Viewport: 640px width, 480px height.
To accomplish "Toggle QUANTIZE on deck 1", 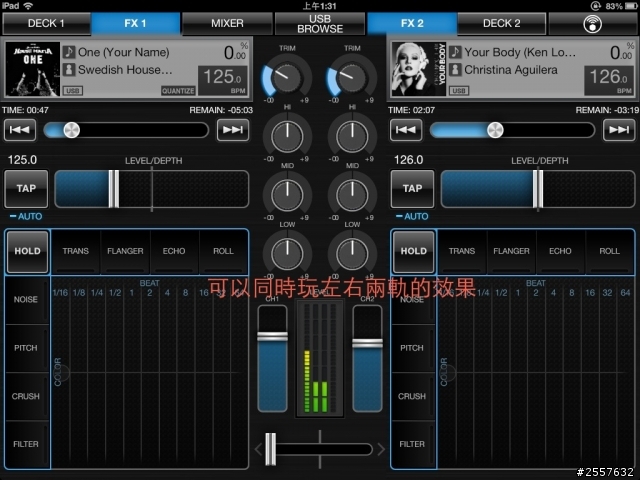I will coord(178,91).
